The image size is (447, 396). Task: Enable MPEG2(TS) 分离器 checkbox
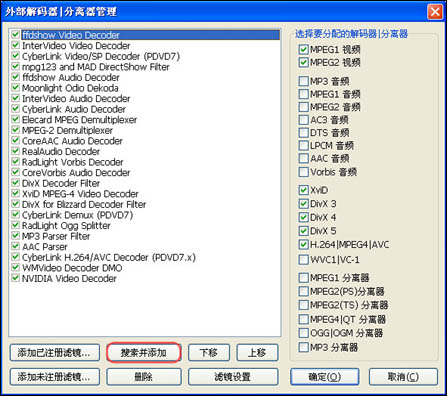tap(303, 305)
